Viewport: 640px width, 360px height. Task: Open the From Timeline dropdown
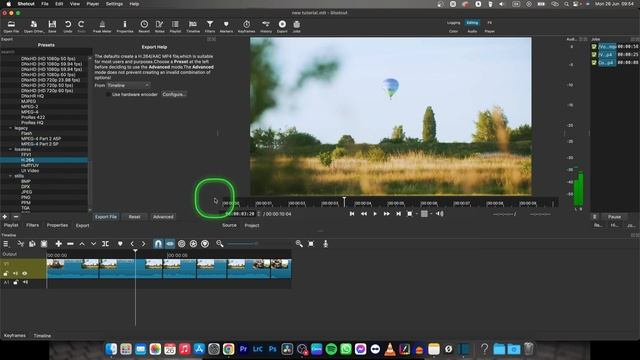pyautogui.click(x=129, y=85)
